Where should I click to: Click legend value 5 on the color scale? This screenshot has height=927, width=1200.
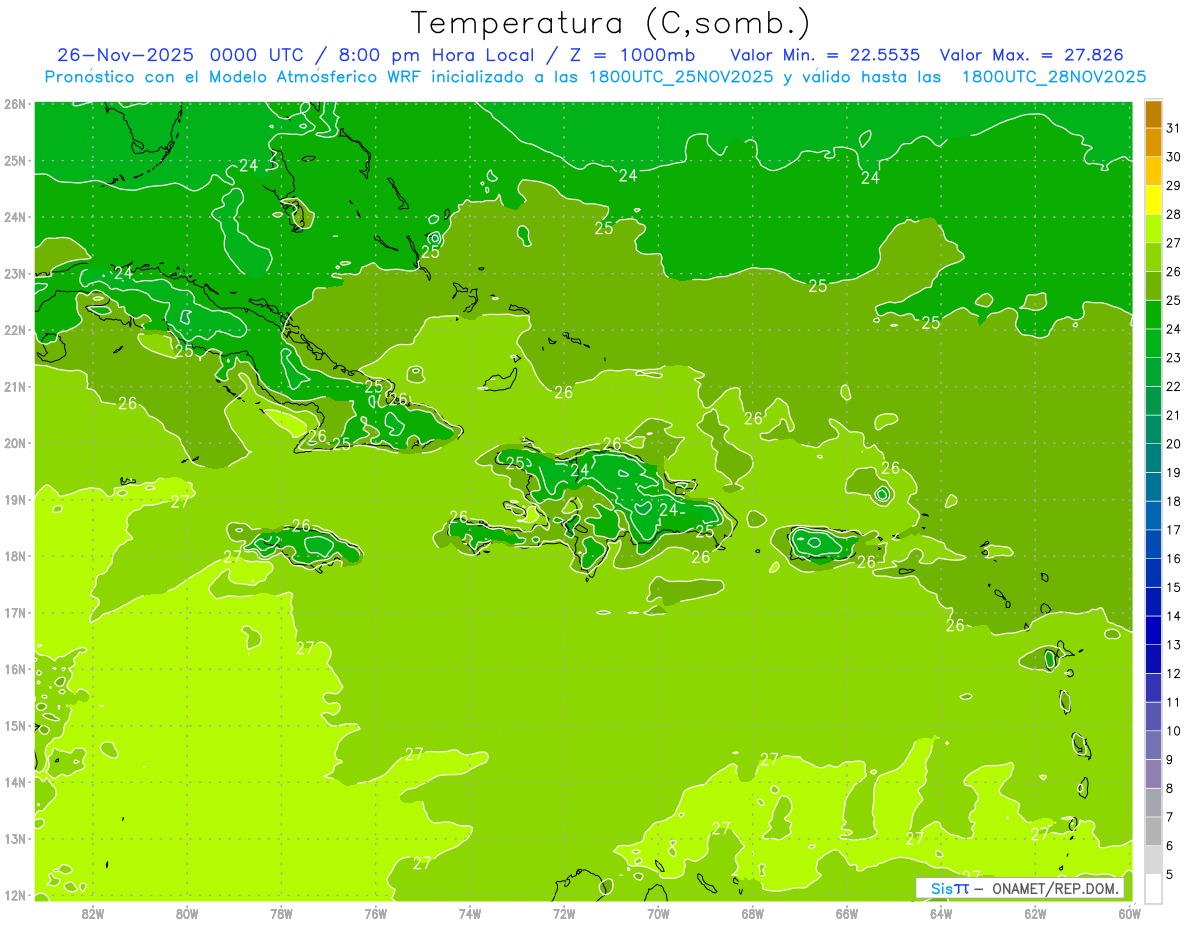(1170, 874)
